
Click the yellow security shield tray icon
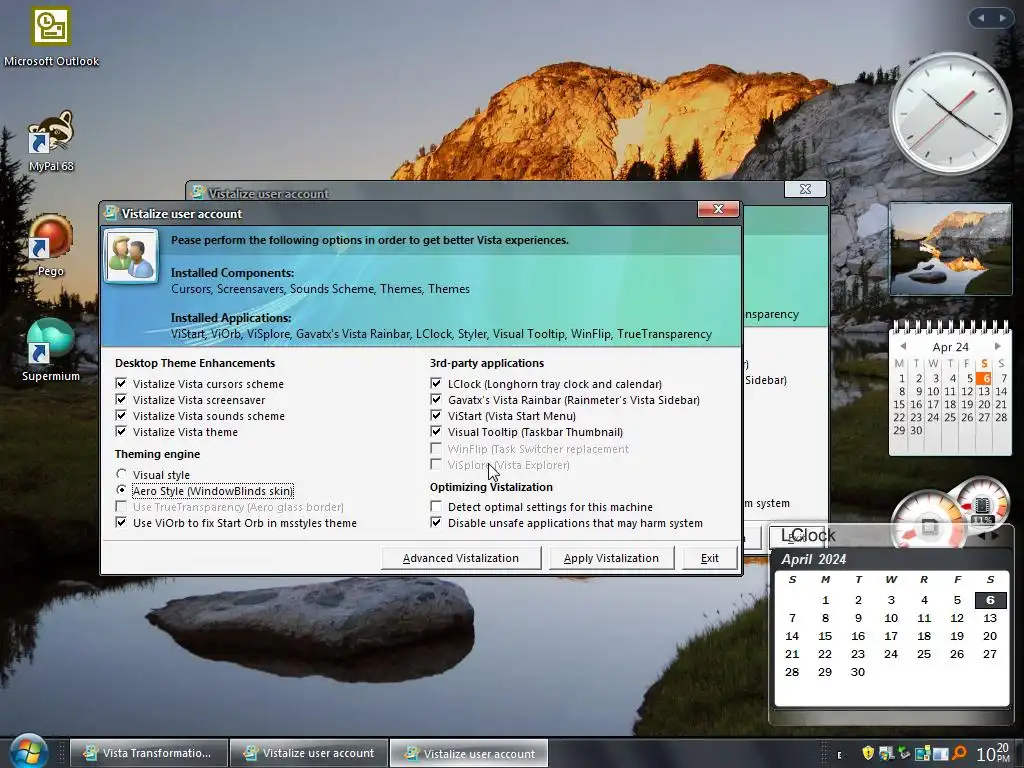(x=868, y=753)
